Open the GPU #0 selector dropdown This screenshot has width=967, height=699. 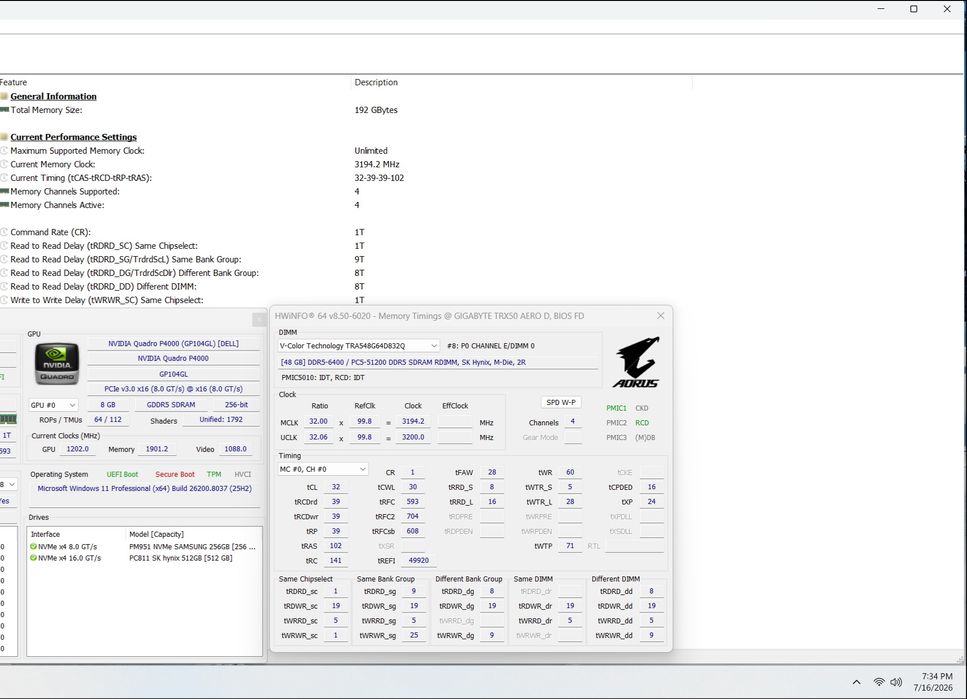53,405
